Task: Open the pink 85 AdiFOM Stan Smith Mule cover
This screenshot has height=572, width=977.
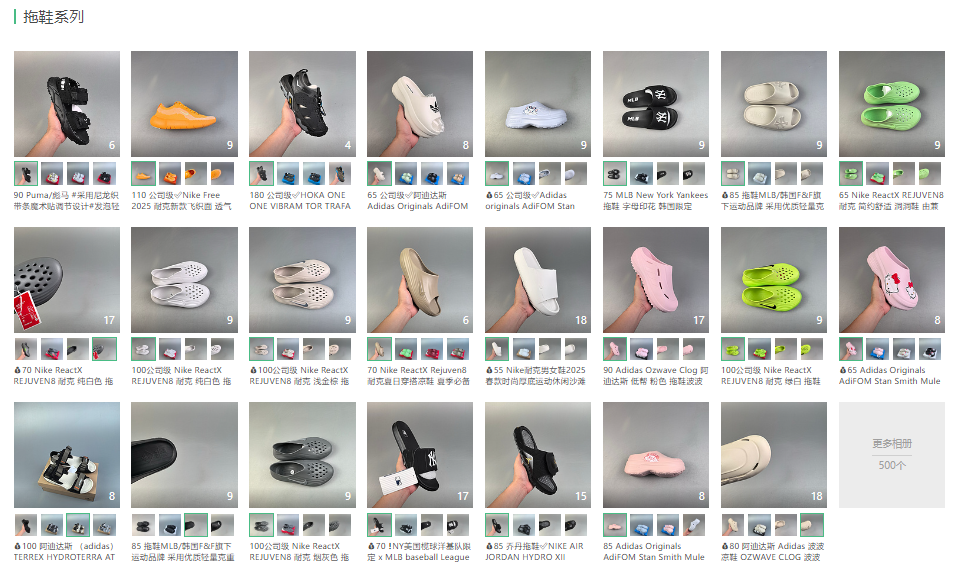Action: (x=655, y=455)
